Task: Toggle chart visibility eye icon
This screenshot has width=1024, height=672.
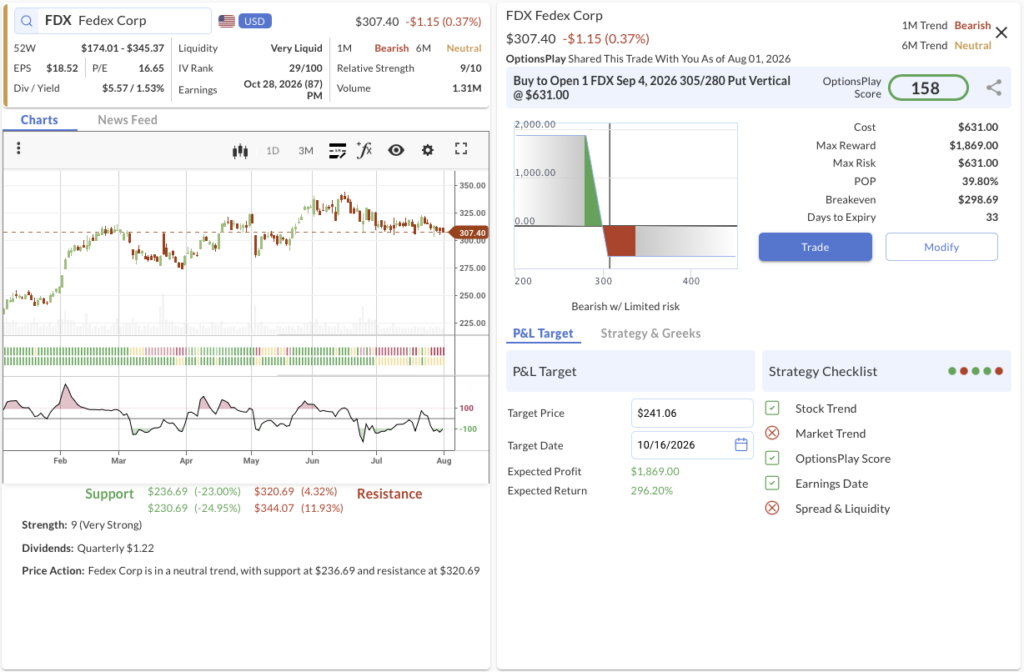Action: (396, 150)
